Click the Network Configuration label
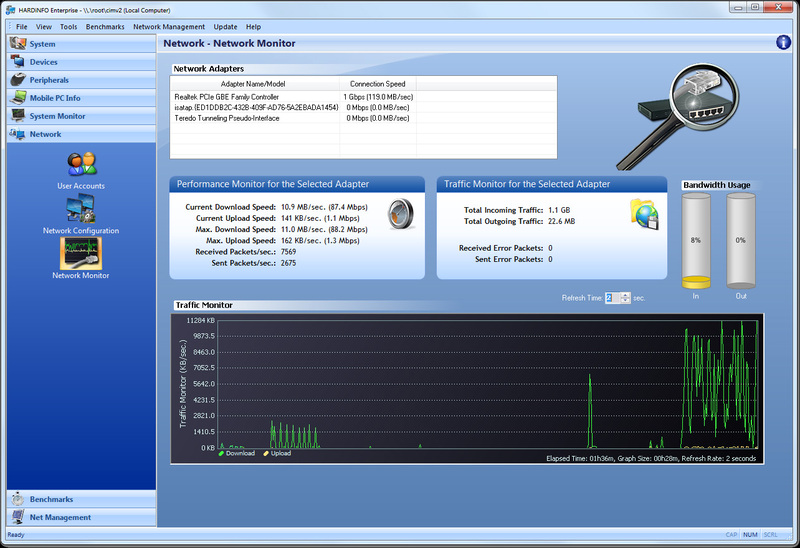The image size is (800, 548). [81, 231]
